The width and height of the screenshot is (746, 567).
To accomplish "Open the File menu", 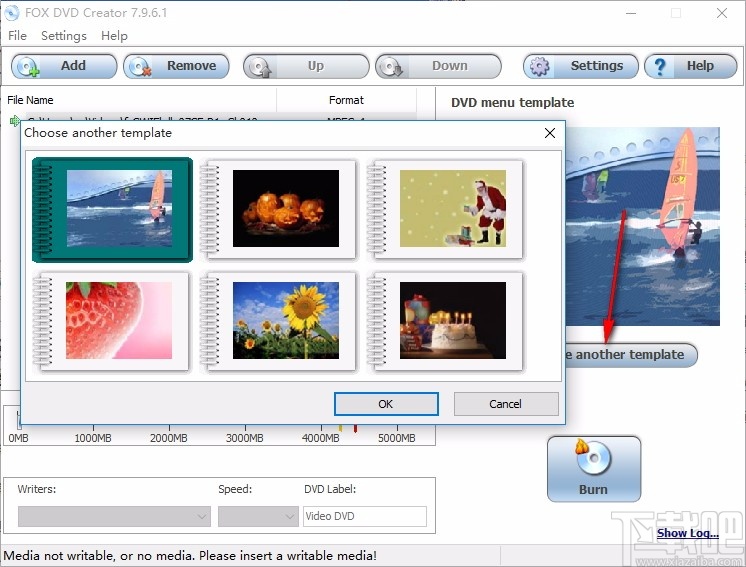I will pos(18,36).
